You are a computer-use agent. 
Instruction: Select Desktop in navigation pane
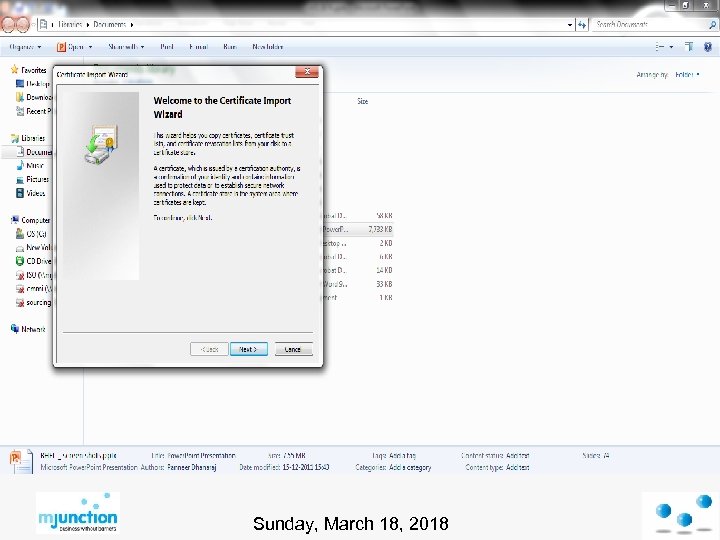pos(38,84)
